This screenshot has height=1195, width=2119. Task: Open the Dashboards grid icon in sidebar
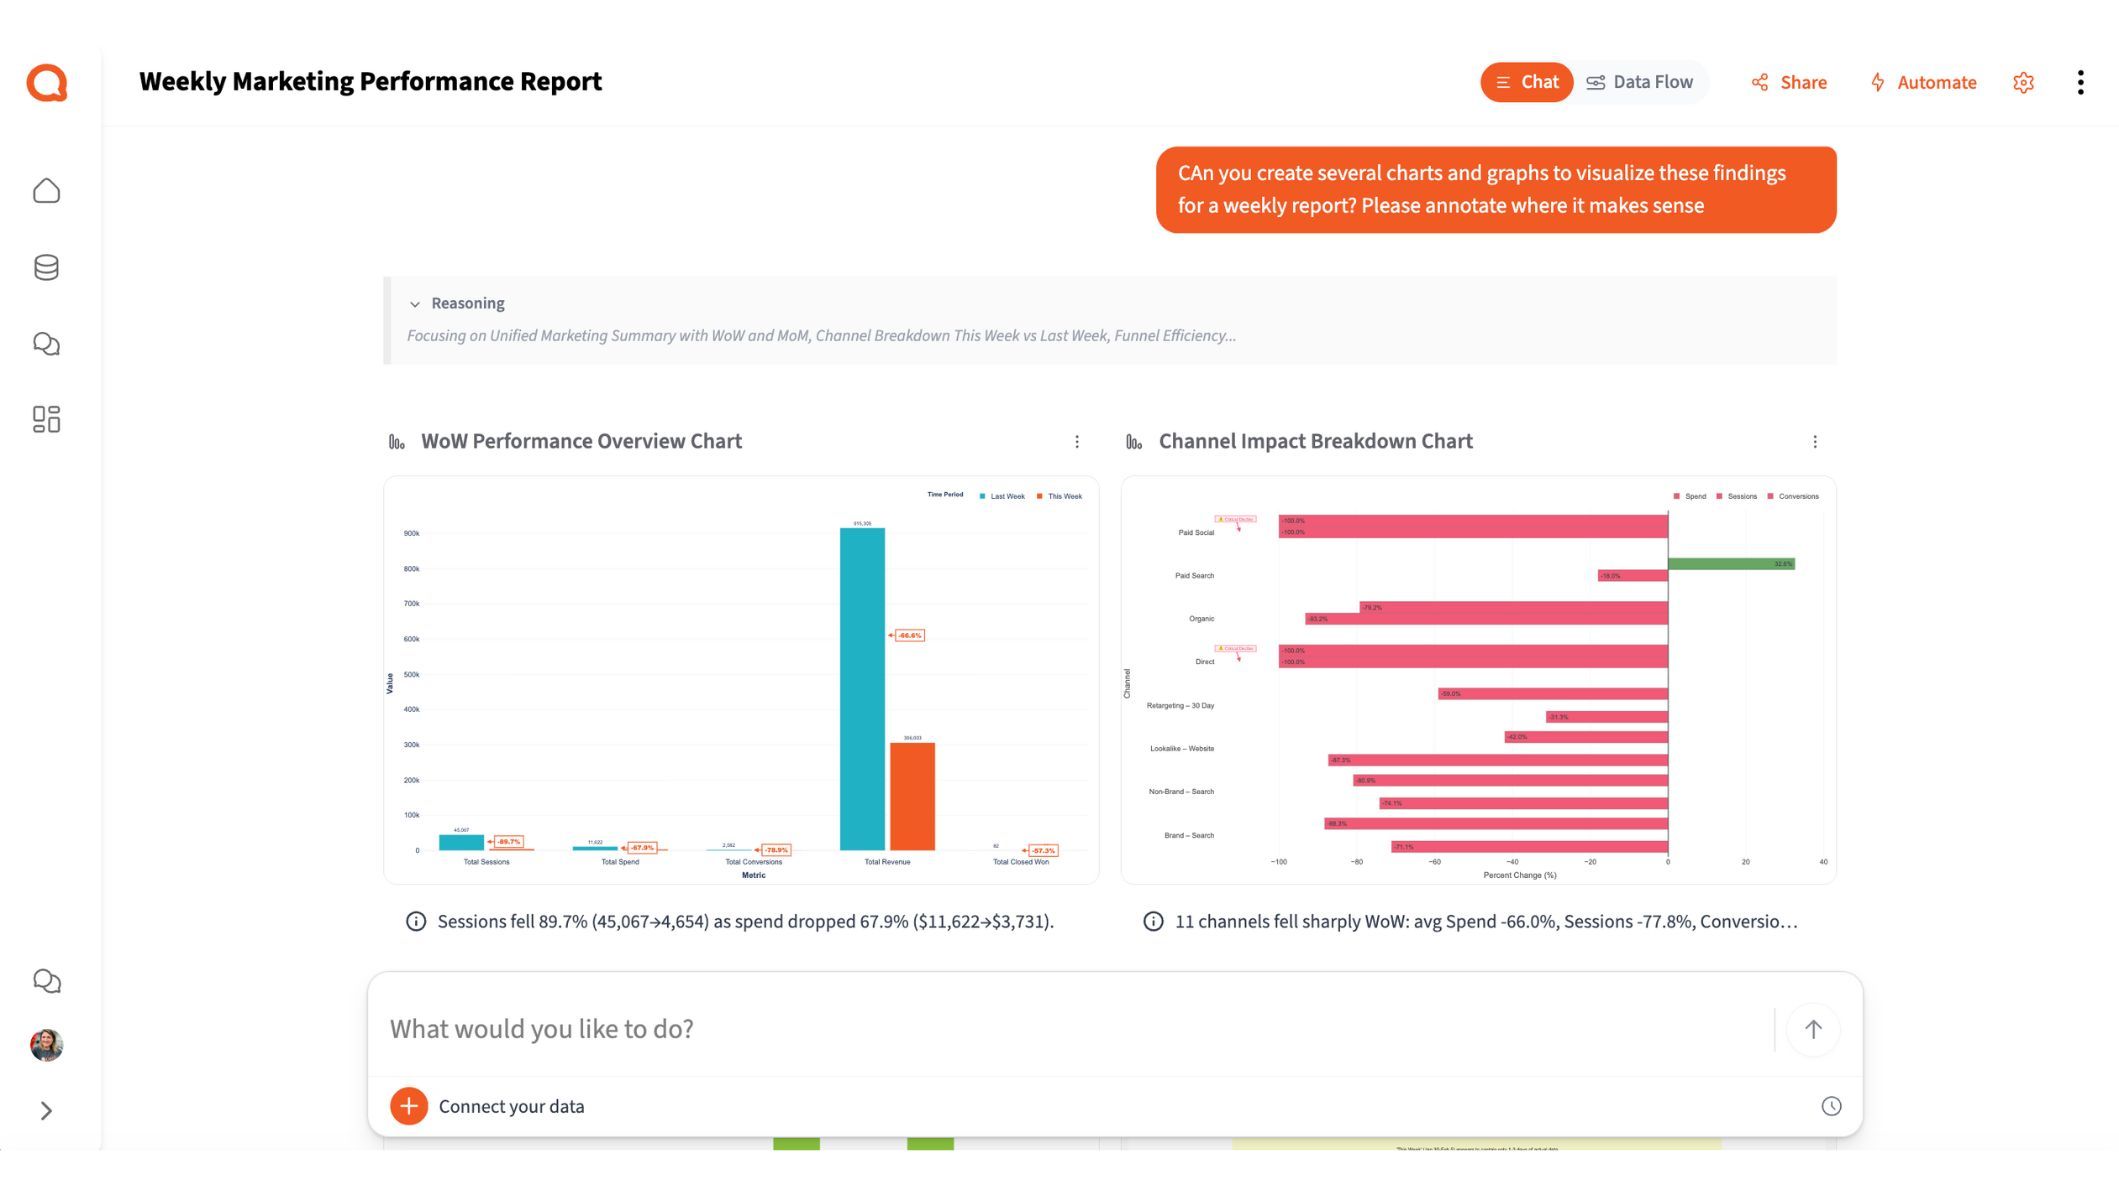click(47, 420)
